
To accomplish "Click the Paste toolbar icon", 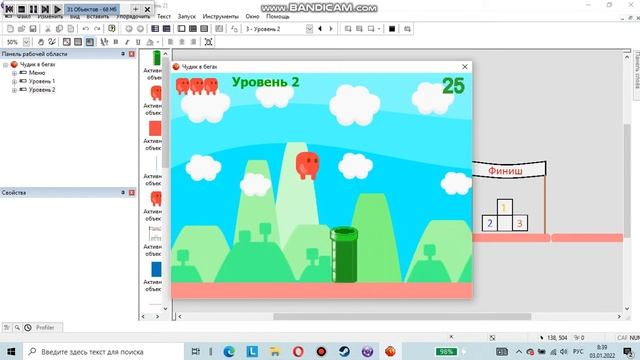I will click(x=71, y=29).
